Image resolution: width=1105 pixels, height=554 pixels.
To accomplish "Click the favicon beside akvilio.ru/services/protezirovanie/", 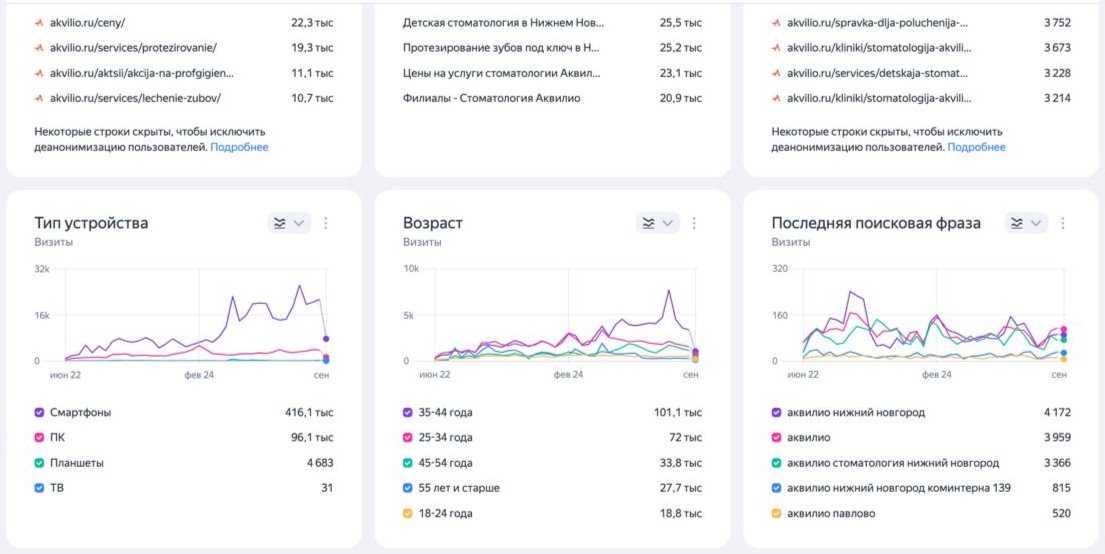I will (x=39, y=47).
